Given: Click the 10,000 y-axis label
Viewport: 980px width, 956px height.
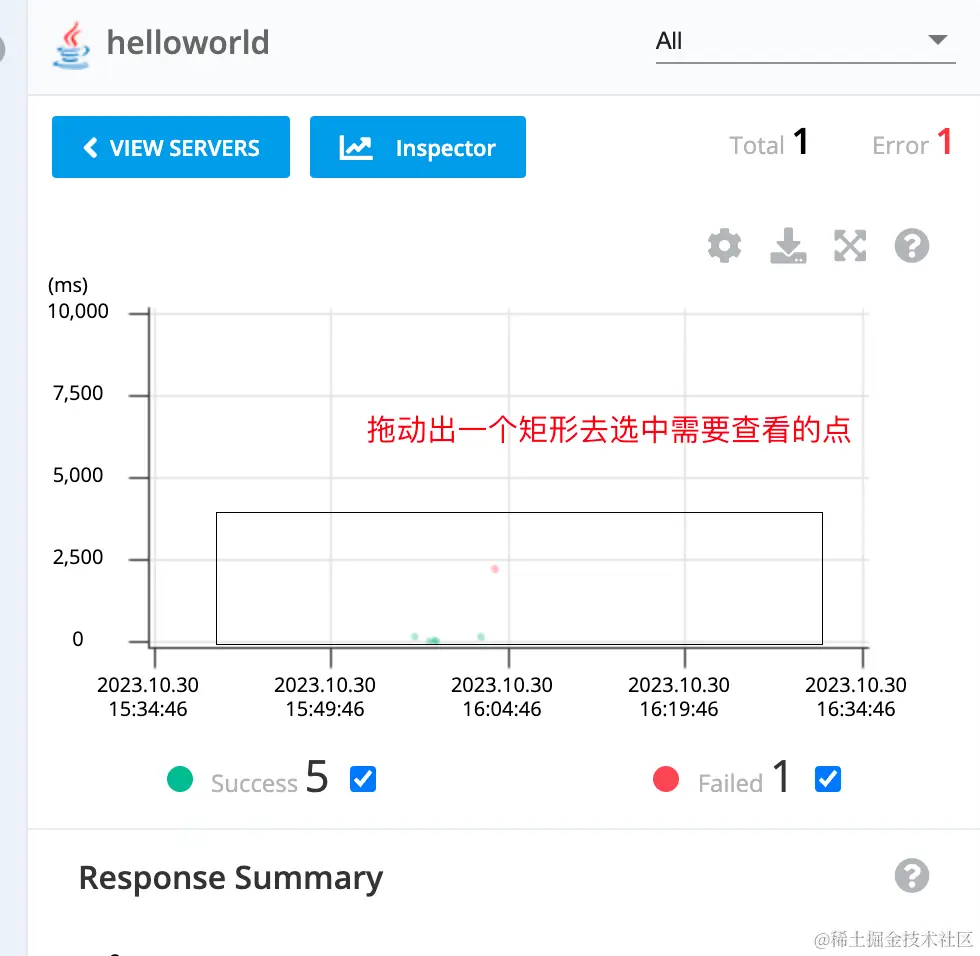Looking at the screenshot, I should (x=78, y=311).
